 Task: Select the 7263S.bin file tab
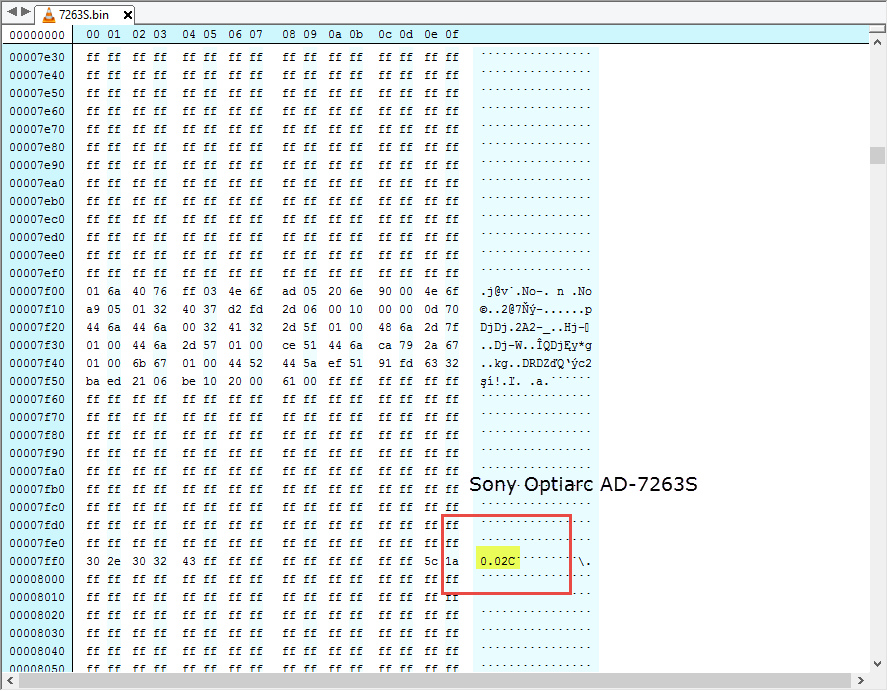pyautogui.click(x=85, y=15)
